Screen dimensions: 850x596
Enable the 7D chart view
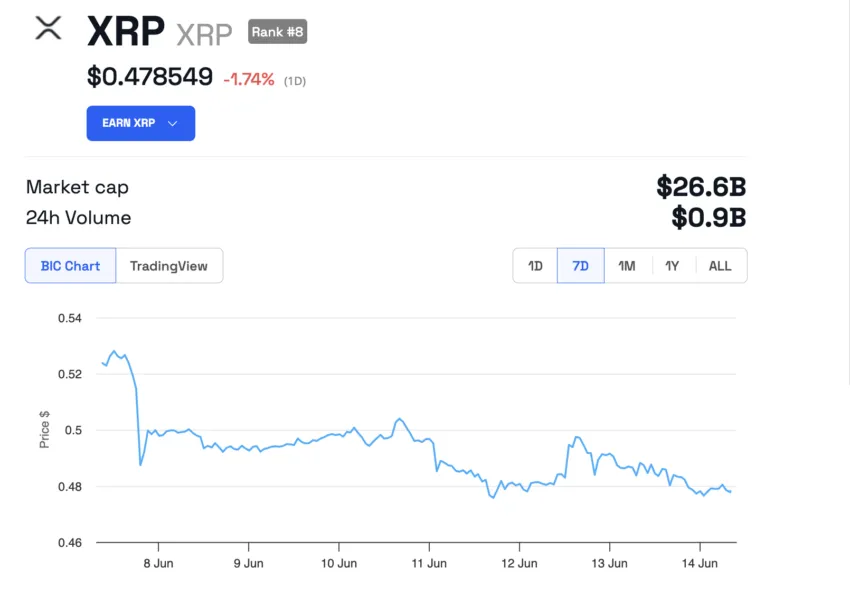pyautogui.click(x=580, y=265)
